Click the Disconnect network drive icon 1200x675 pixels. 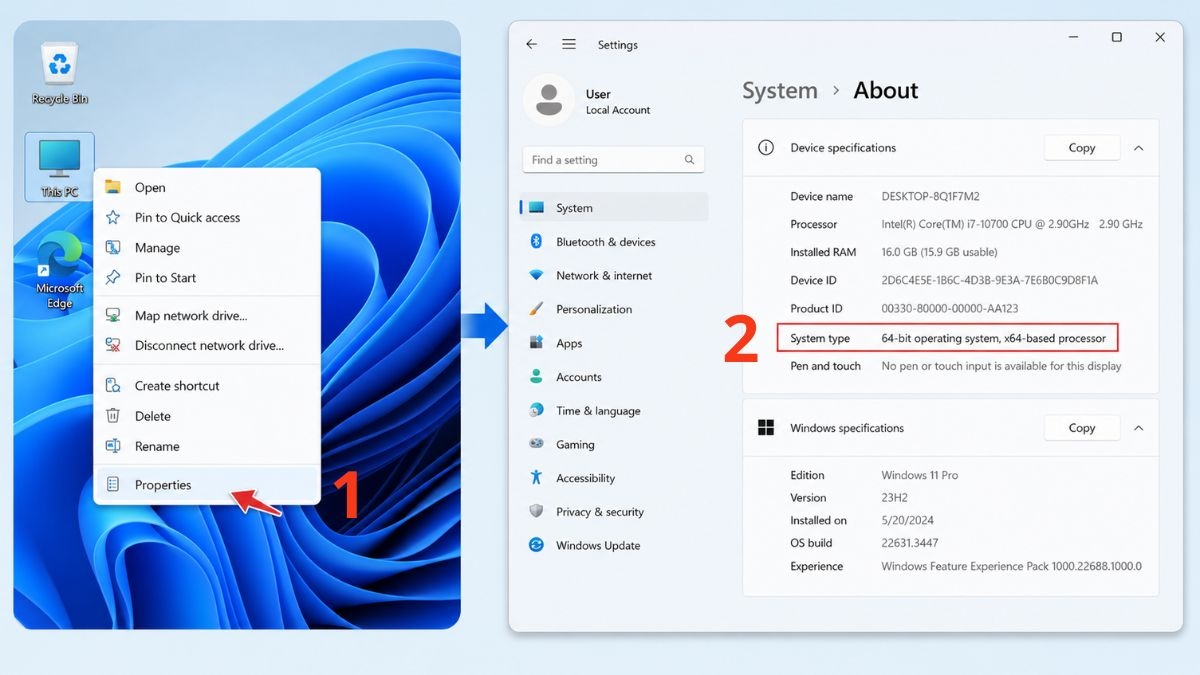pyautogui.click(x=113, y=345)
